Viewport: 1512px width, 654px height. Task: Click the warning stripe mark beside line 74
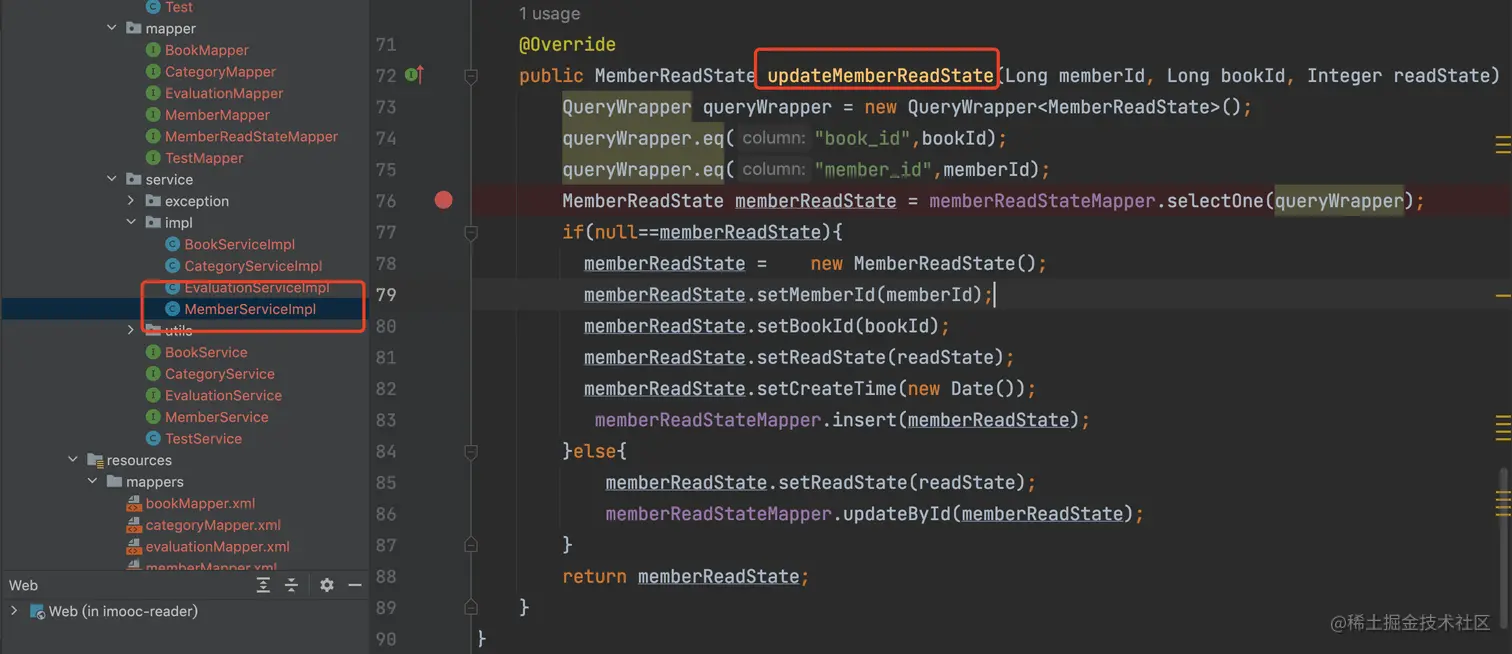click(x=1502, y=146)
